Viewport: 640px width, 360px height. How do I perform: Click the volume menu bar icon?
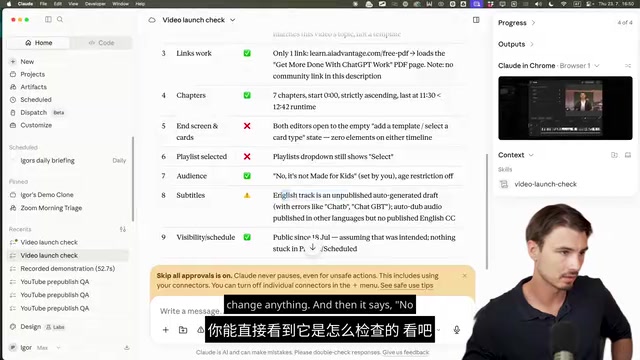point(538,4)
